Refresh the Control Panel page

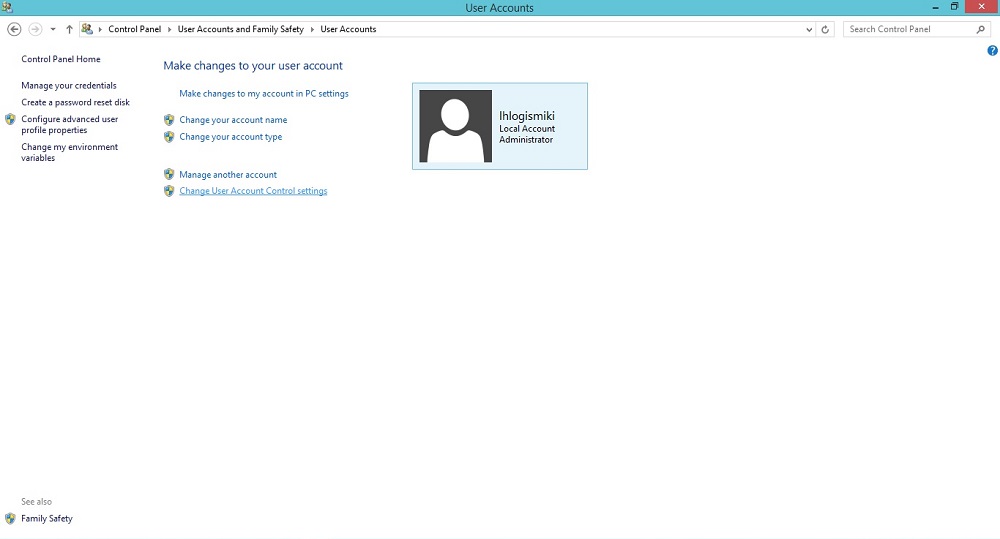pos(825,29)
